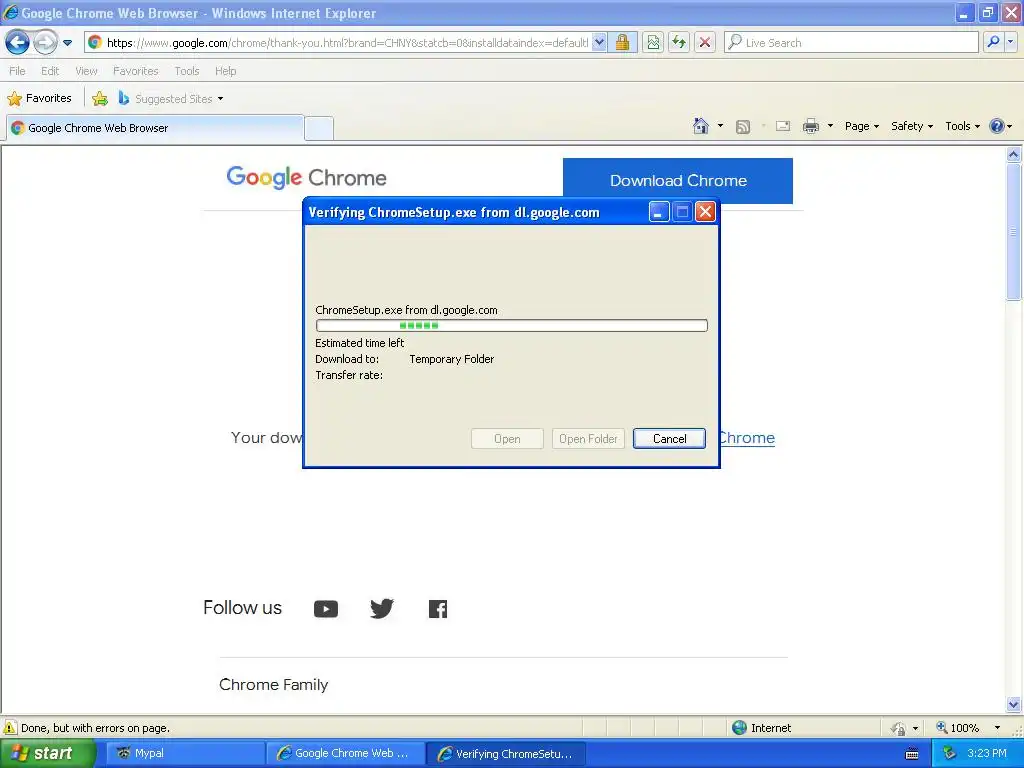The width and height of the screenshot is (1024, 768).
Task: Open the Help menu
Action: [225, 71]
